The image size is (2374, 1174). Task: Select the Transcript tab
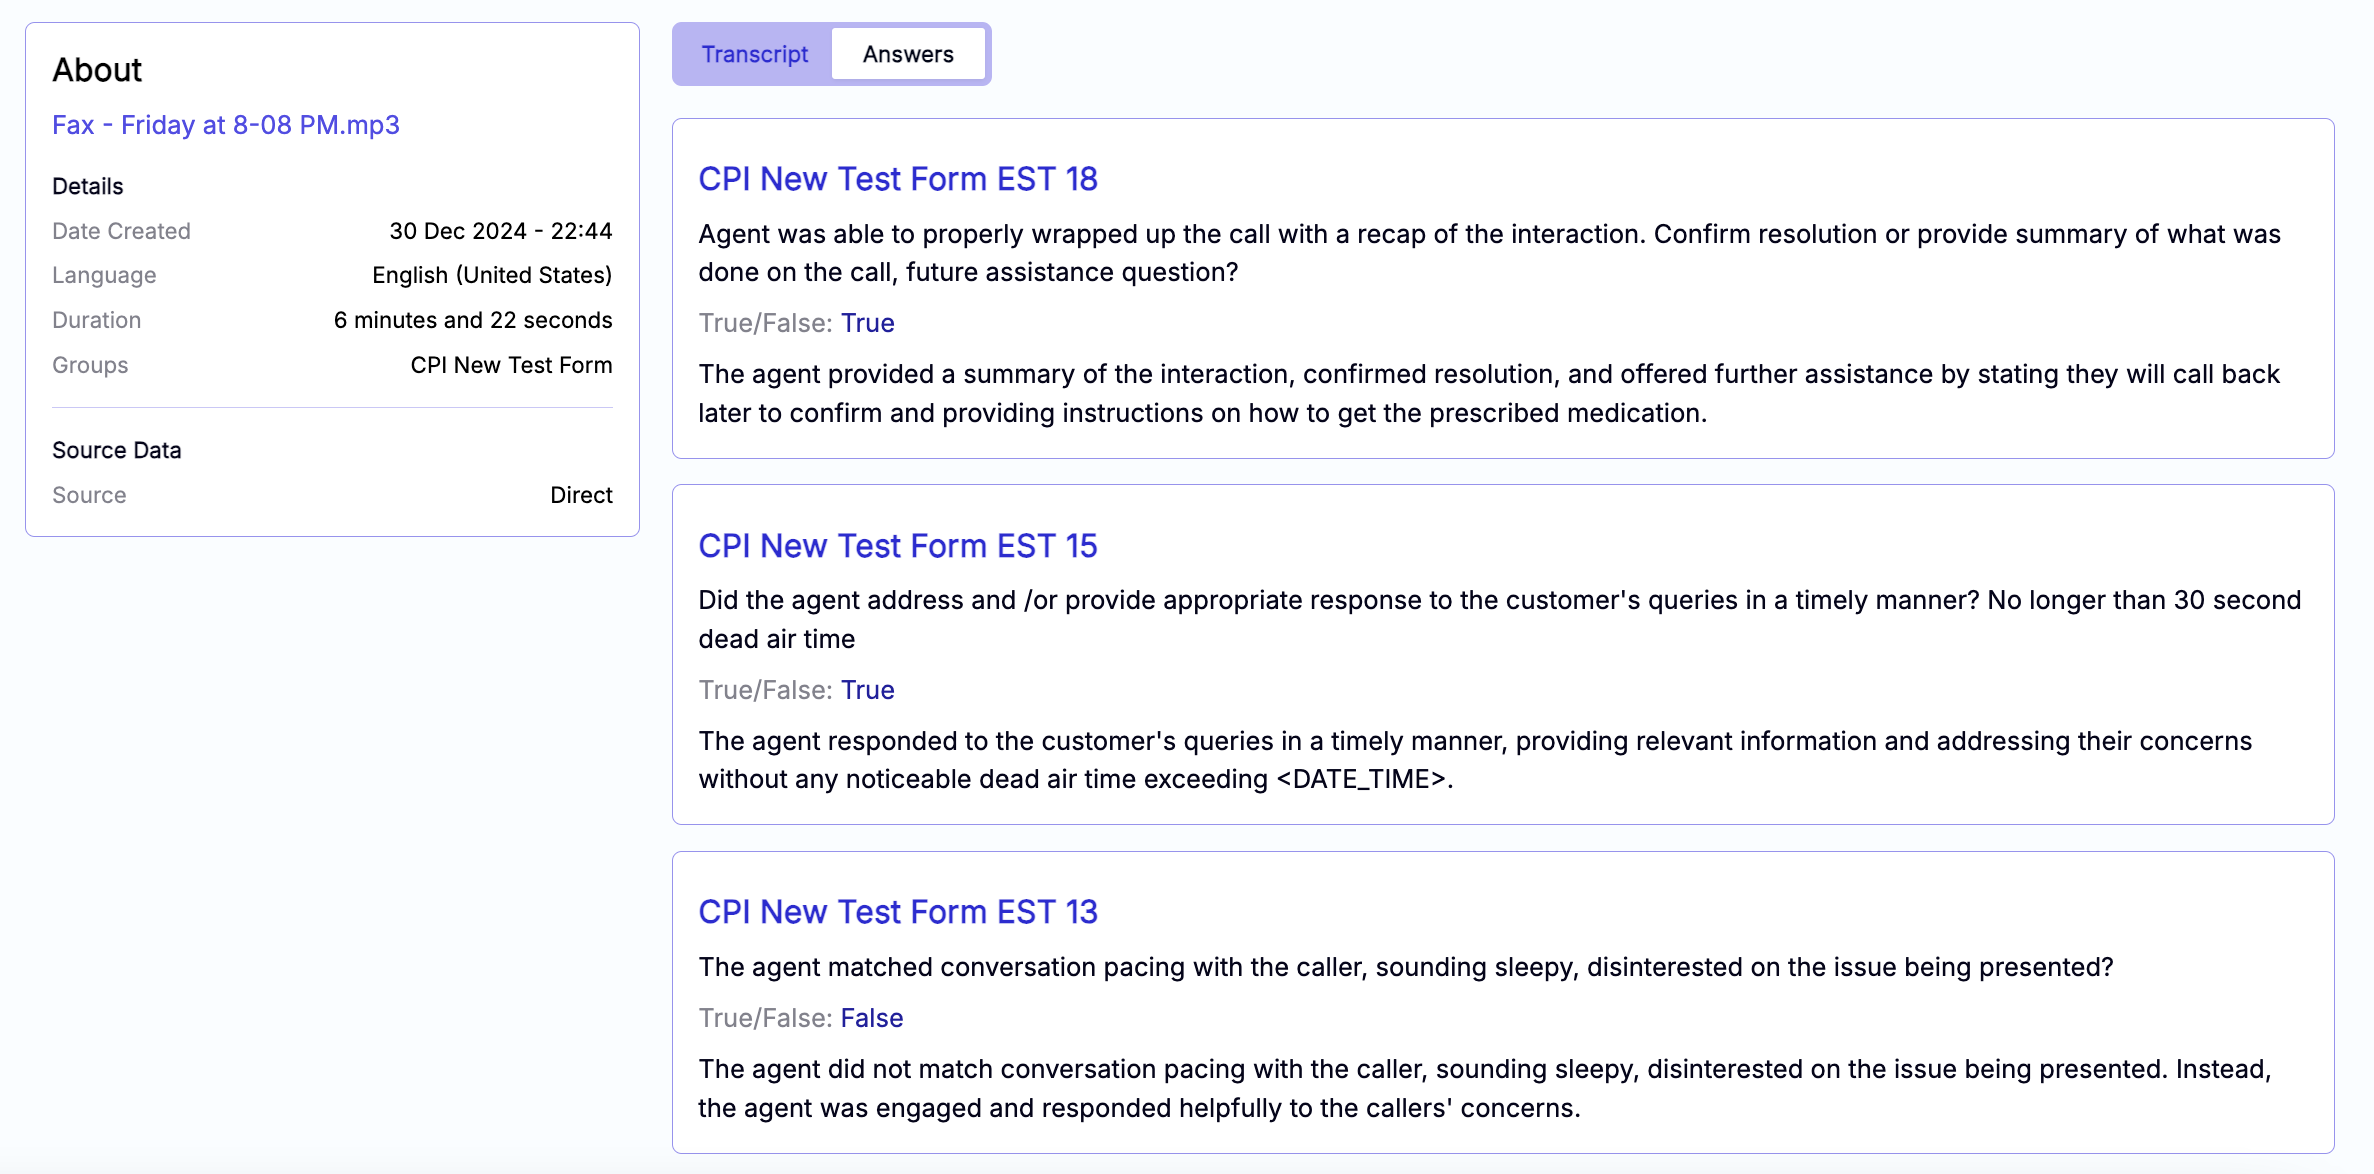tap(754, 54)
